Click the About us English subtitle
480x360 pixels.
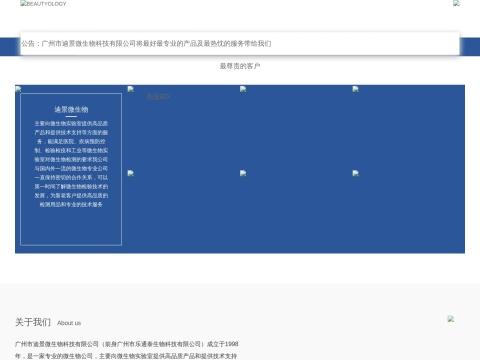69,323
